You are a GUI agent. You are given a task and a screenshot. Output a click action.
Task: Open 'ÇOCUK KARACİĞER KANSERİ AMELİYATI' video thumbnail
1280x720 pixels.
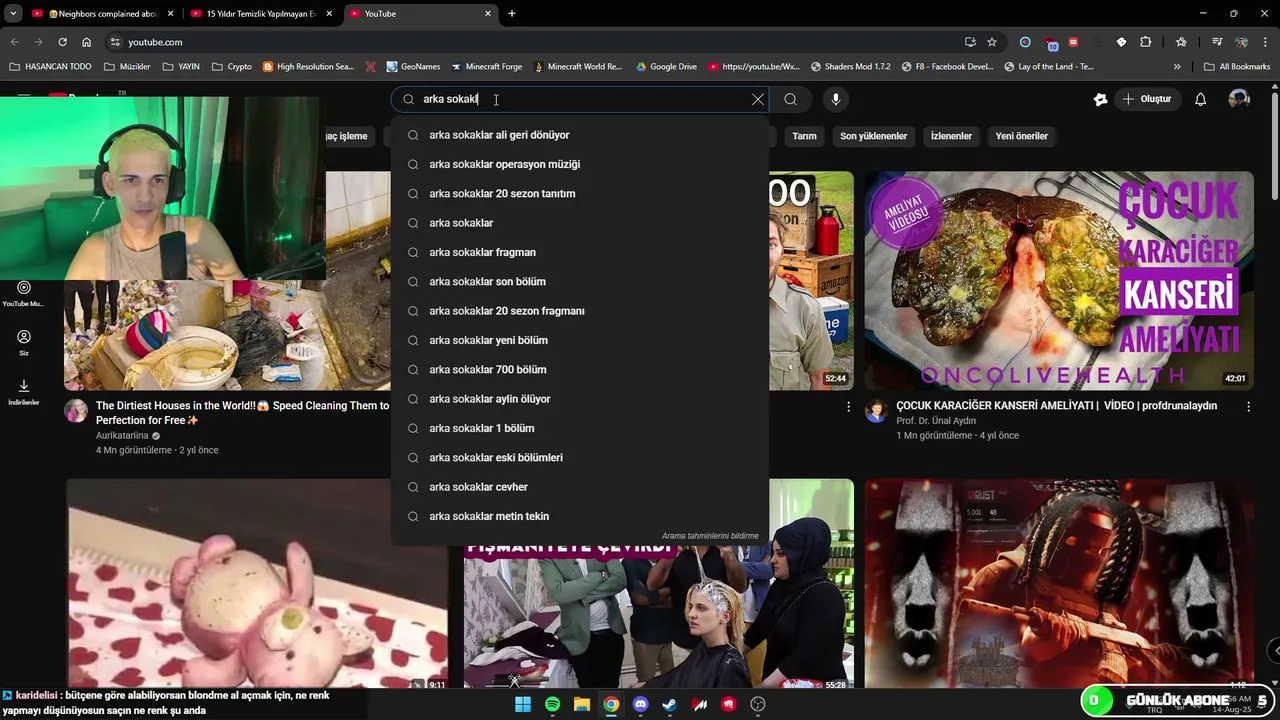coord(1059,280)
